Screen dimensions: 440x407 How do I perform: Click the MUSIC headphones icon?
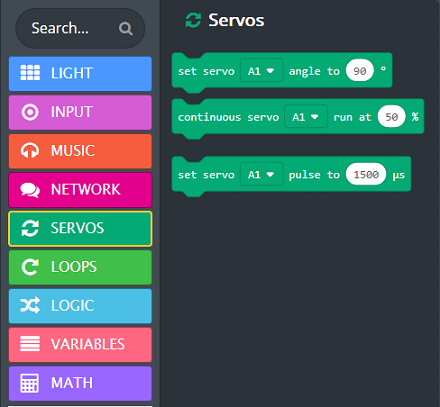[x=30, y=151]
